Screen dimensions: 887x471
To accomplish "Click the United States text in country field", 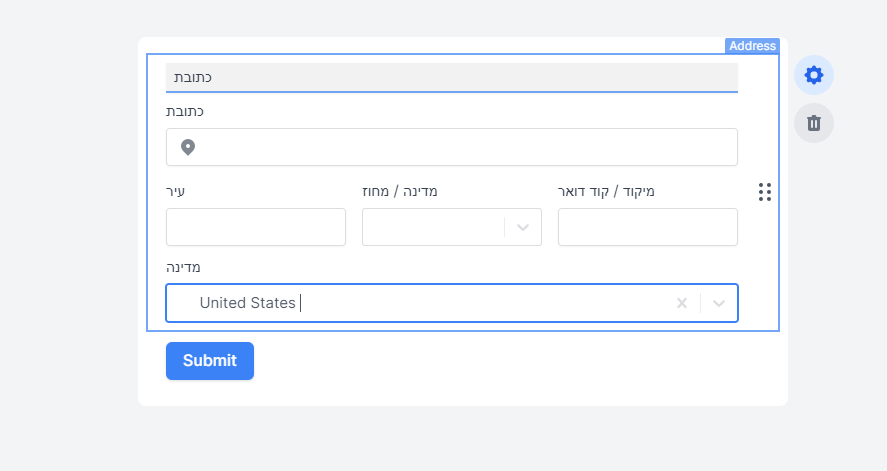I will 247,303.
